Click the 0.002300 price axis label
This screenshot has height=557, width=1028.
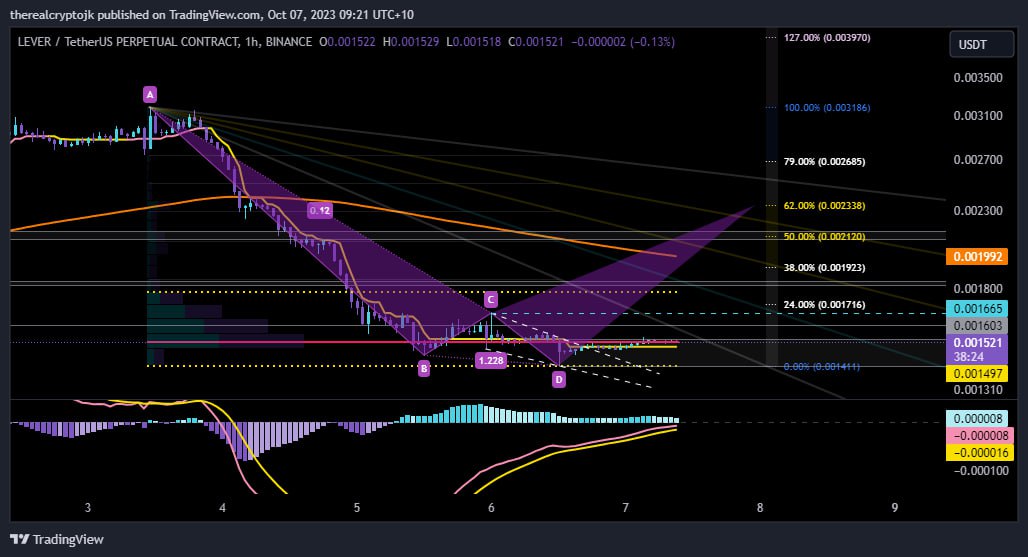978,210
